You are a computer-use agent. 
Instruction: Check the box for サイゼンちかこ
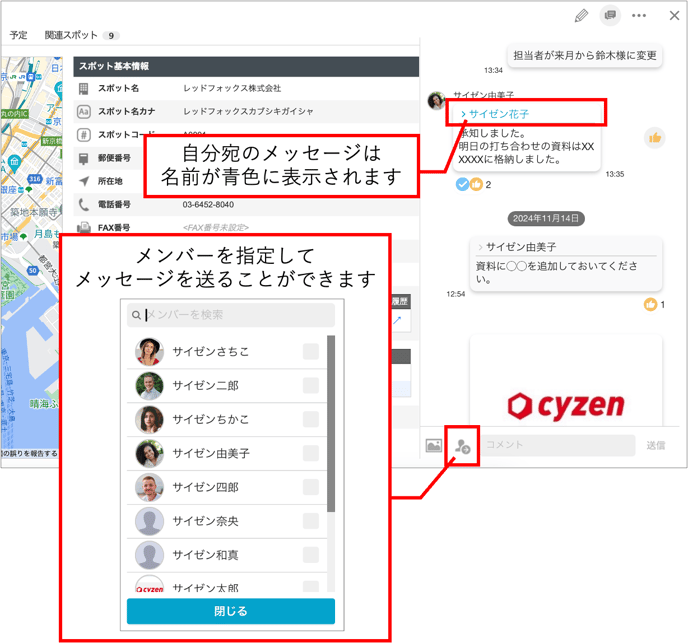coord(311,419)
